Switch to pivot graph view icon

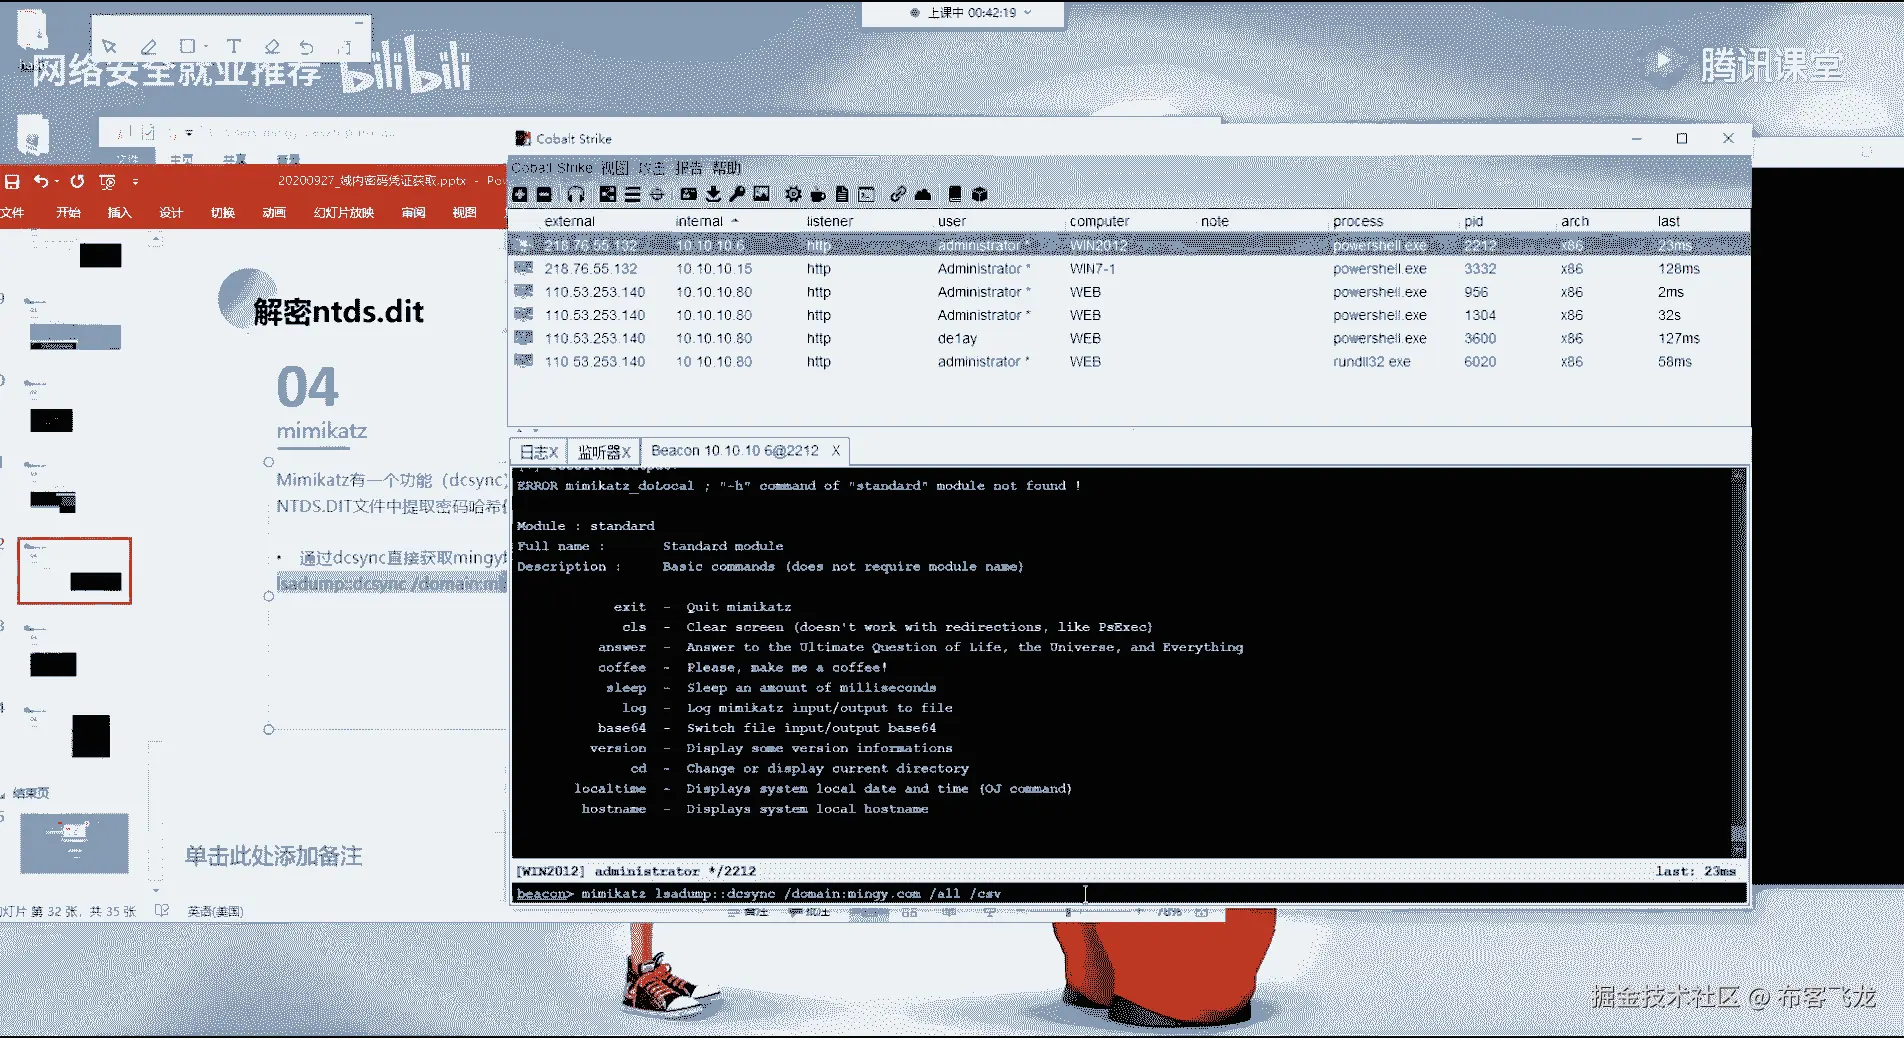pyautogui.click(x=608, y=194)
